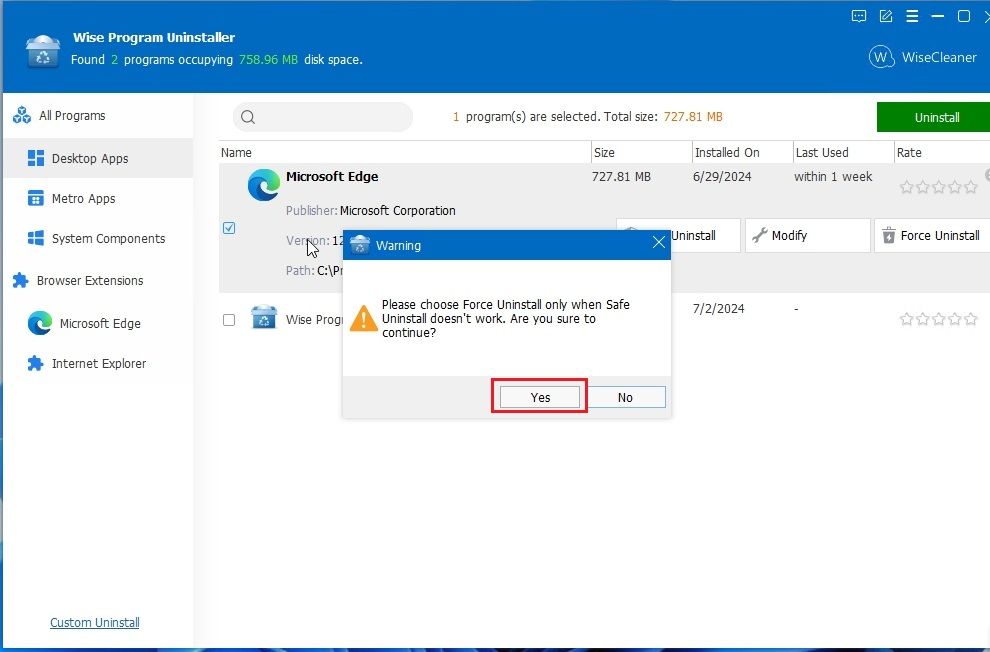
Task: Open the hamburger menu in title bar
Action: 911,16
